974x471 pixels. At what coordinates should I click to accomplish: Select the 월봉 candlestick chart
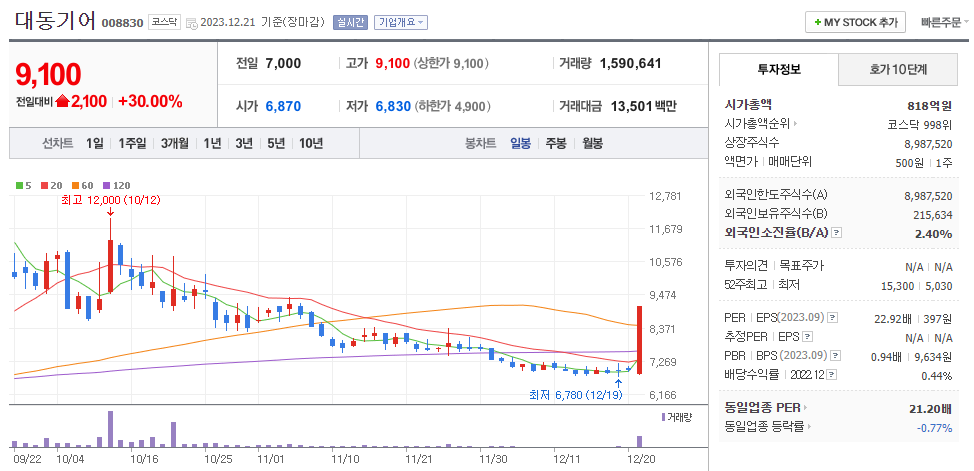pos(592,144)
